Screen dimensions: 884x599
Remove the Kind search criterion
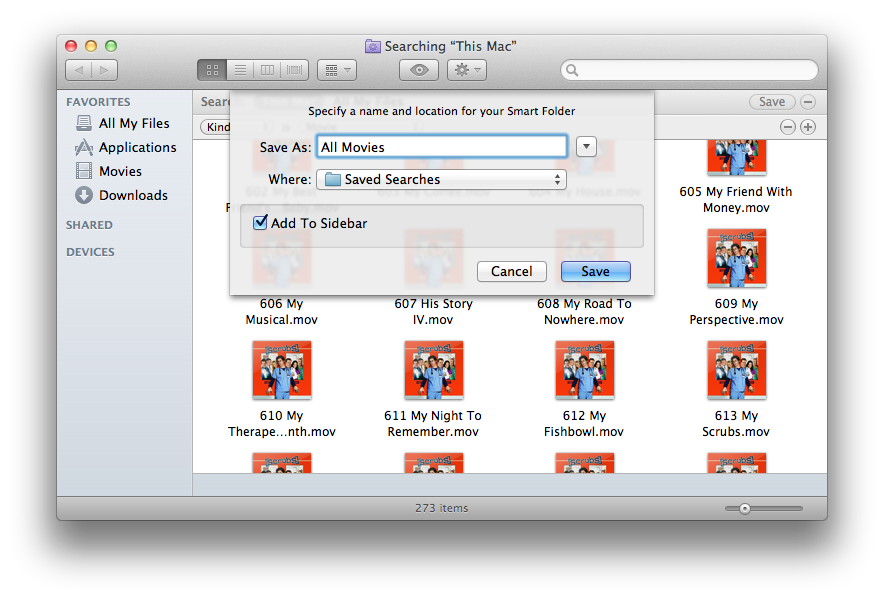click(788, 127)
